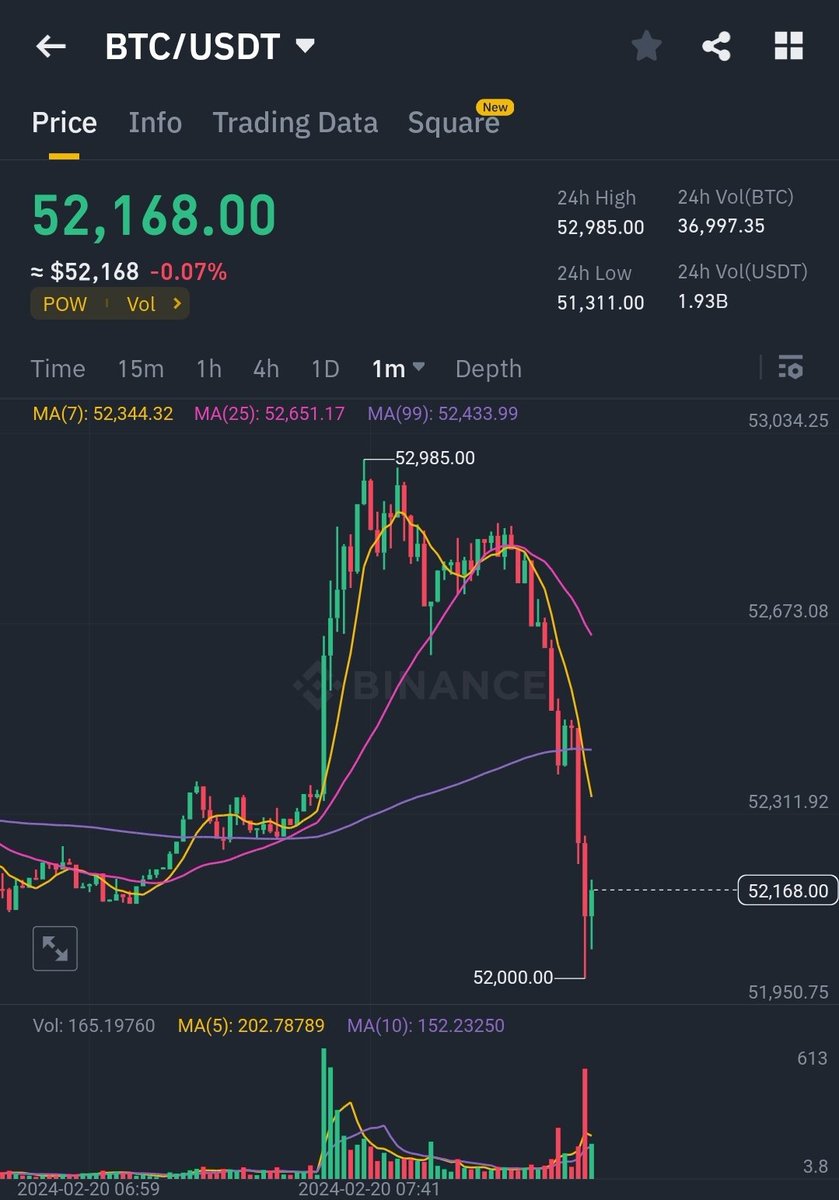The width and height of the screenshot is (839, 1200).
Task: Select the 1D chart interval
Action: (325, 368)
